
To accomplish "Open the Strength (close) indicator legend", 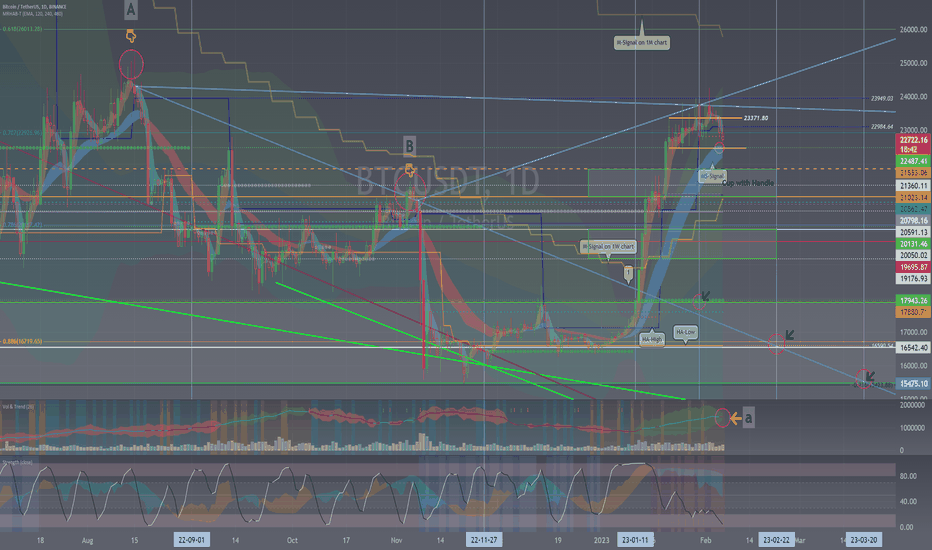I will point(17,461).
